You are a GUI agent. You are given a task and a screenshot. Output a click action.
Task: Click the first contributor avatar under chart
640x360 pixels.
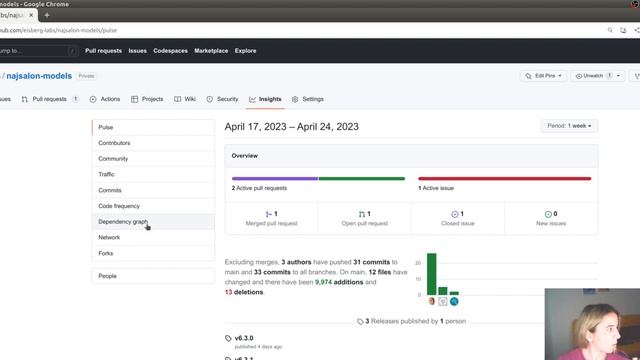click(432, 301)
